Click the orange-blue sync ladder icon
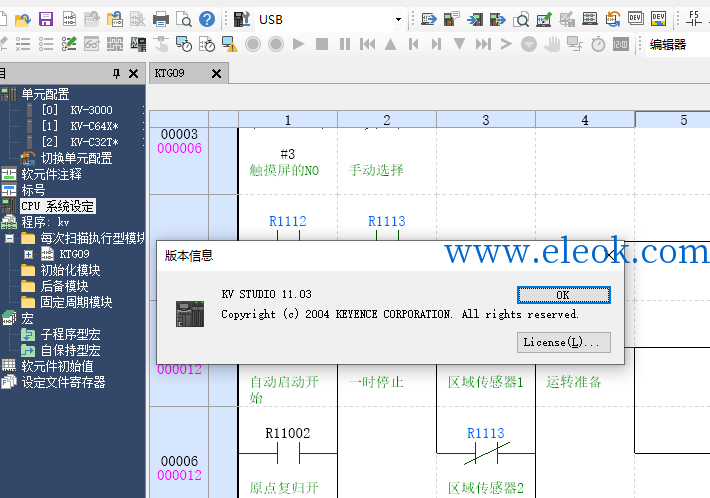 [x=613, y=19]
